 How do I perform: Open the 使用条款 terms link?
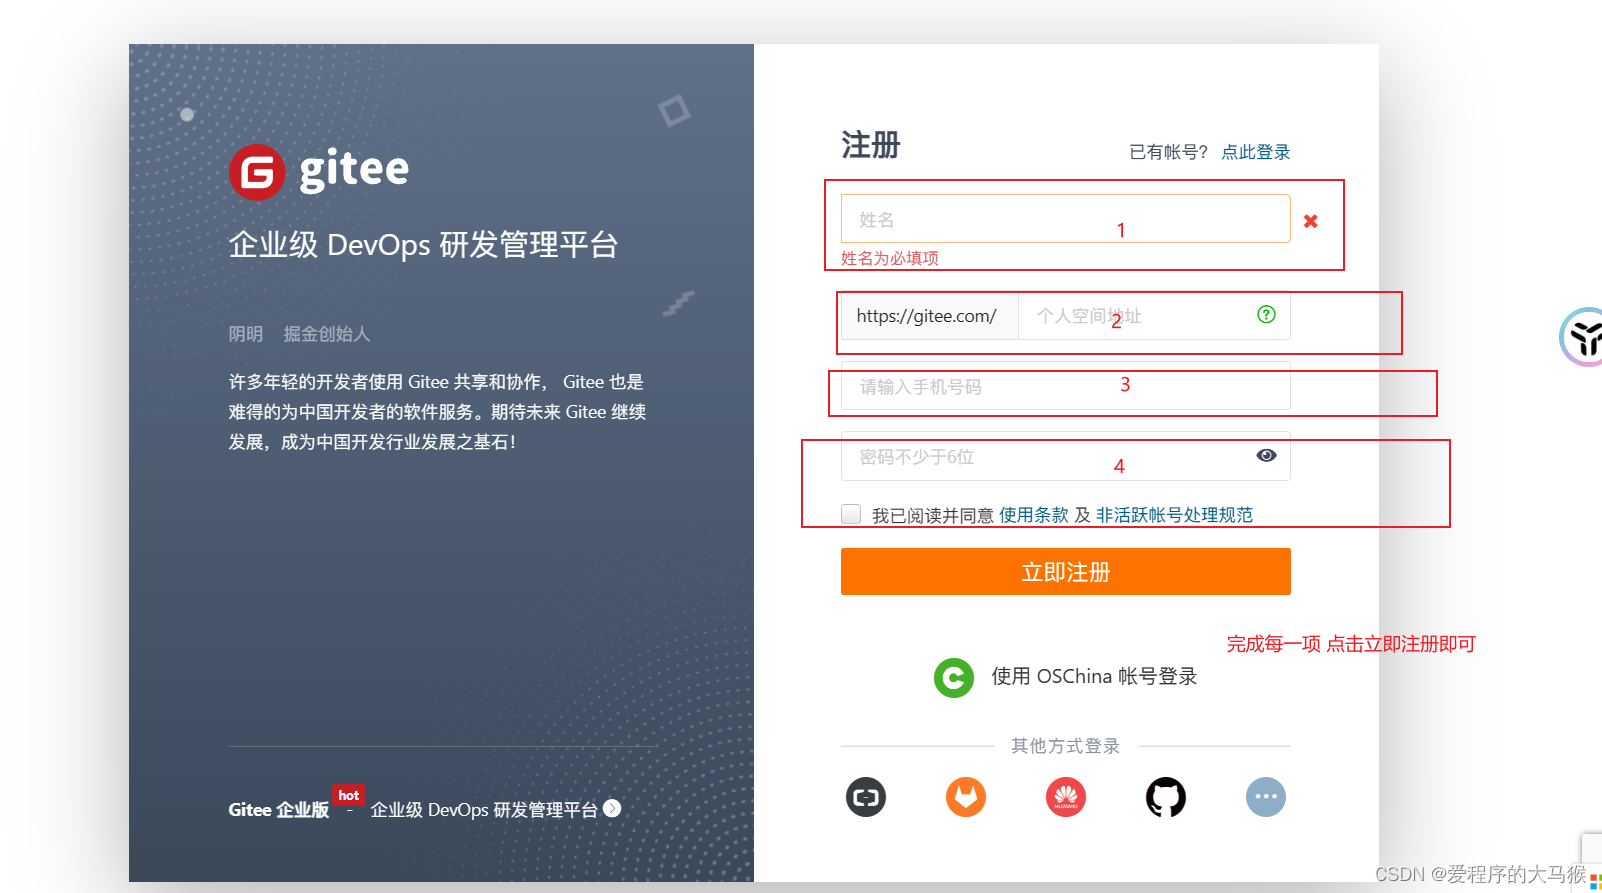pyautogui.click(x=1034, y=515)
